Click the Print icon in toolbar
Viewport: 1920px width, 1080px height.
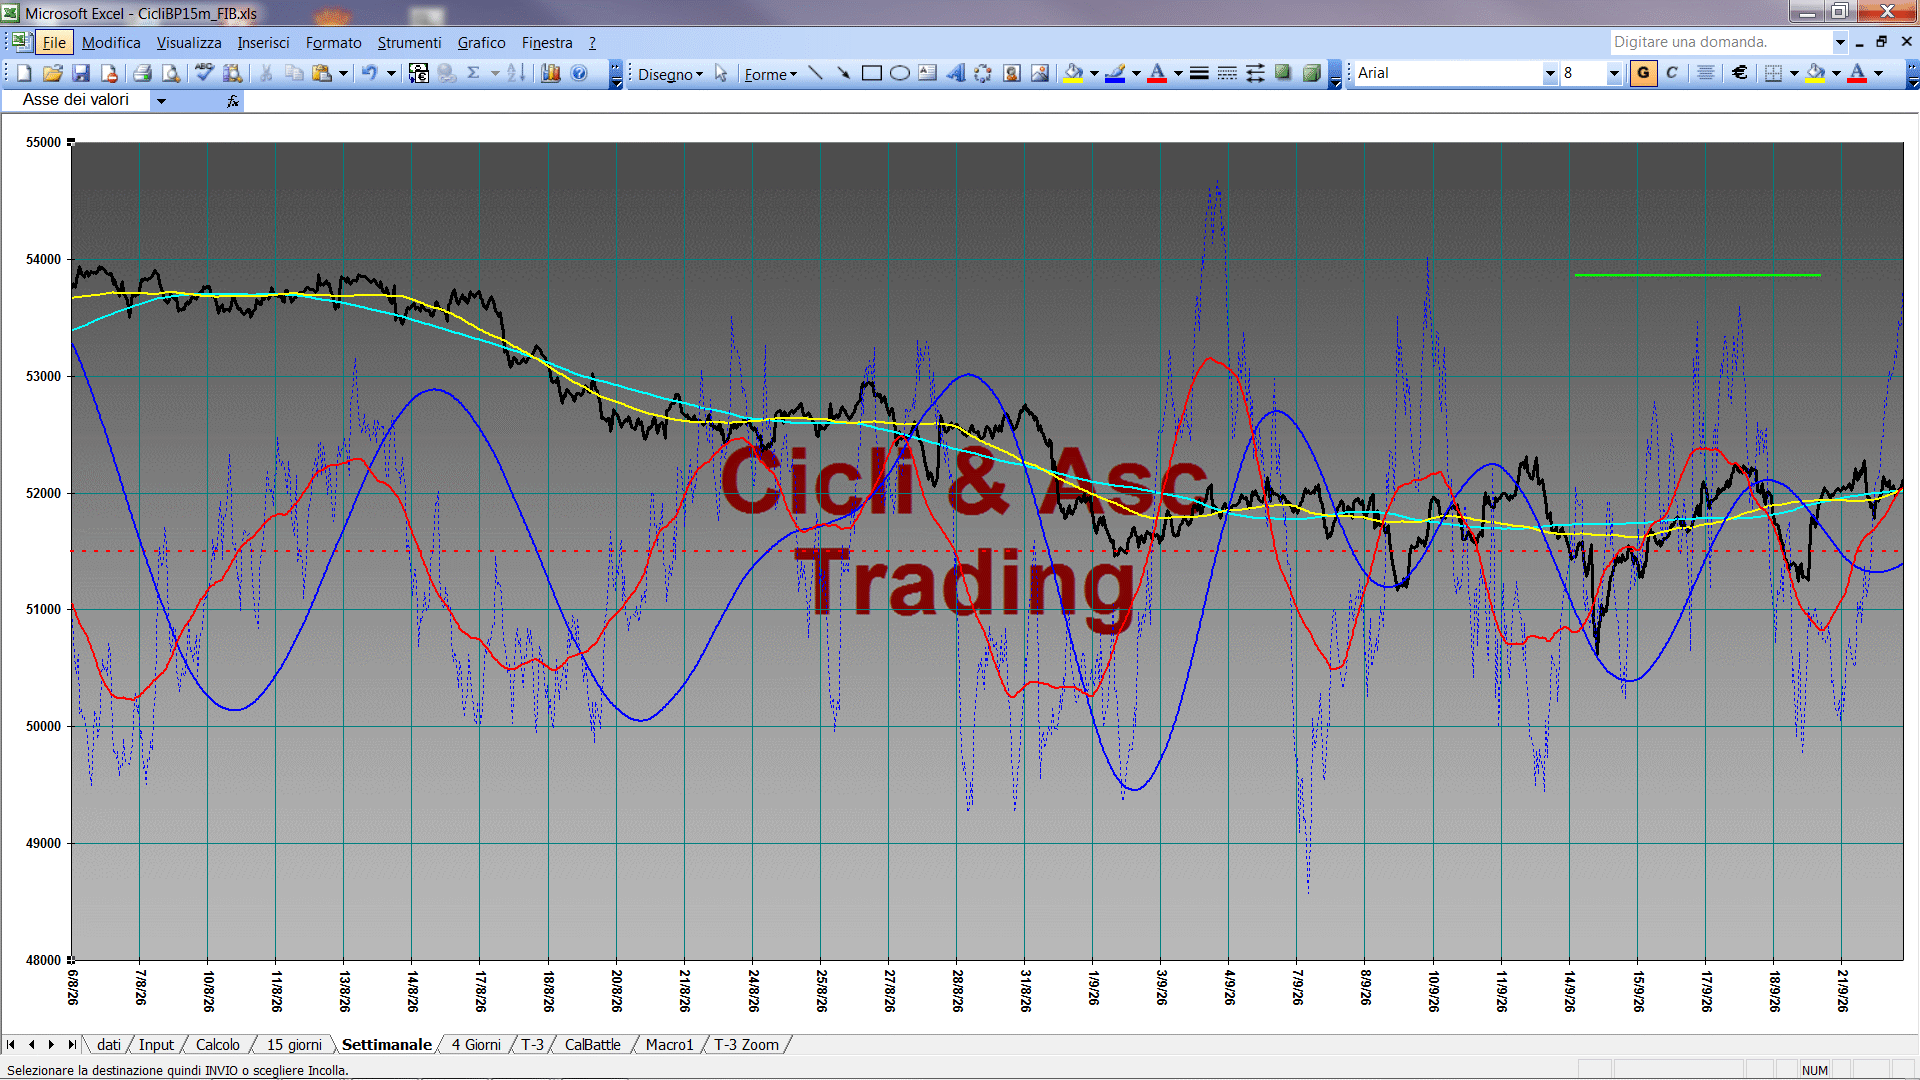[142, 73]
